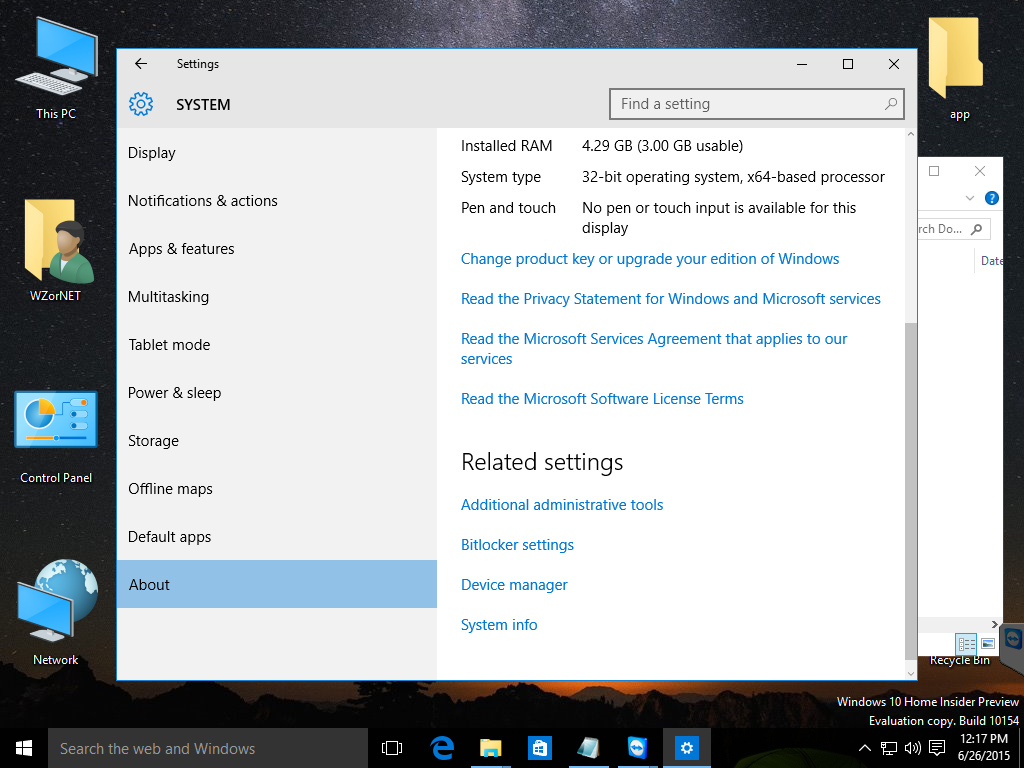This screenshot has width=1024, height=768.
Task: Open Additional administrative tools link
Action: pos(562,505)
